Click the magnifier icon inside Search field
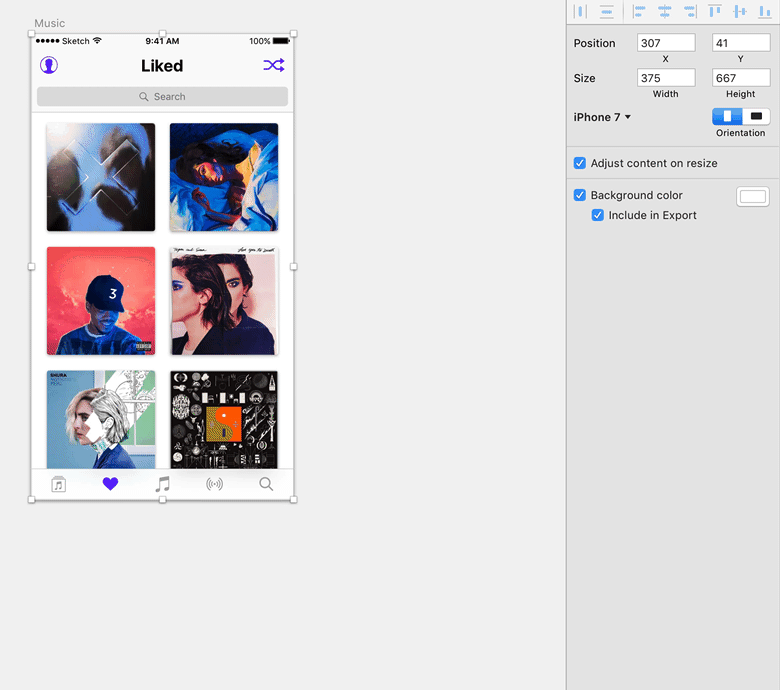 point(144,97)
